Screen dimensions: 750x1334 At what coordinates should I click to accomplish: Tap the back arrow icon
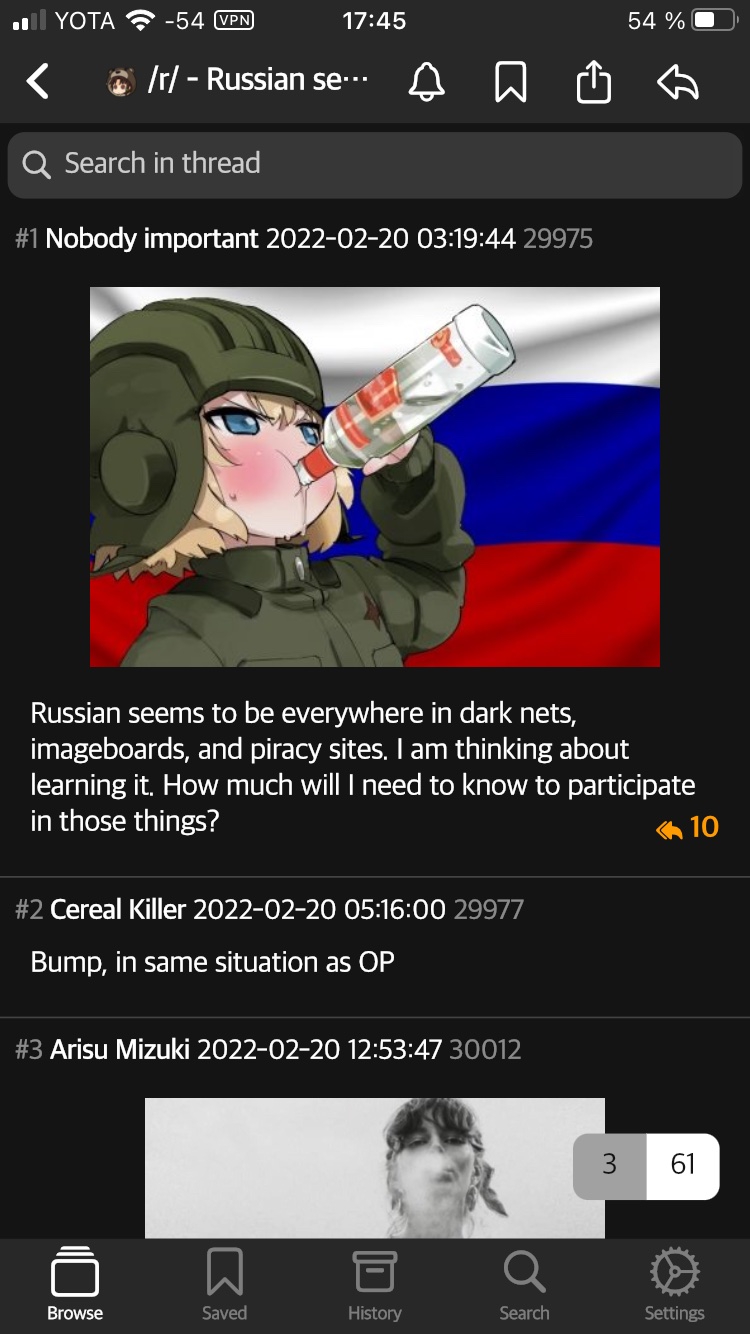38,81
